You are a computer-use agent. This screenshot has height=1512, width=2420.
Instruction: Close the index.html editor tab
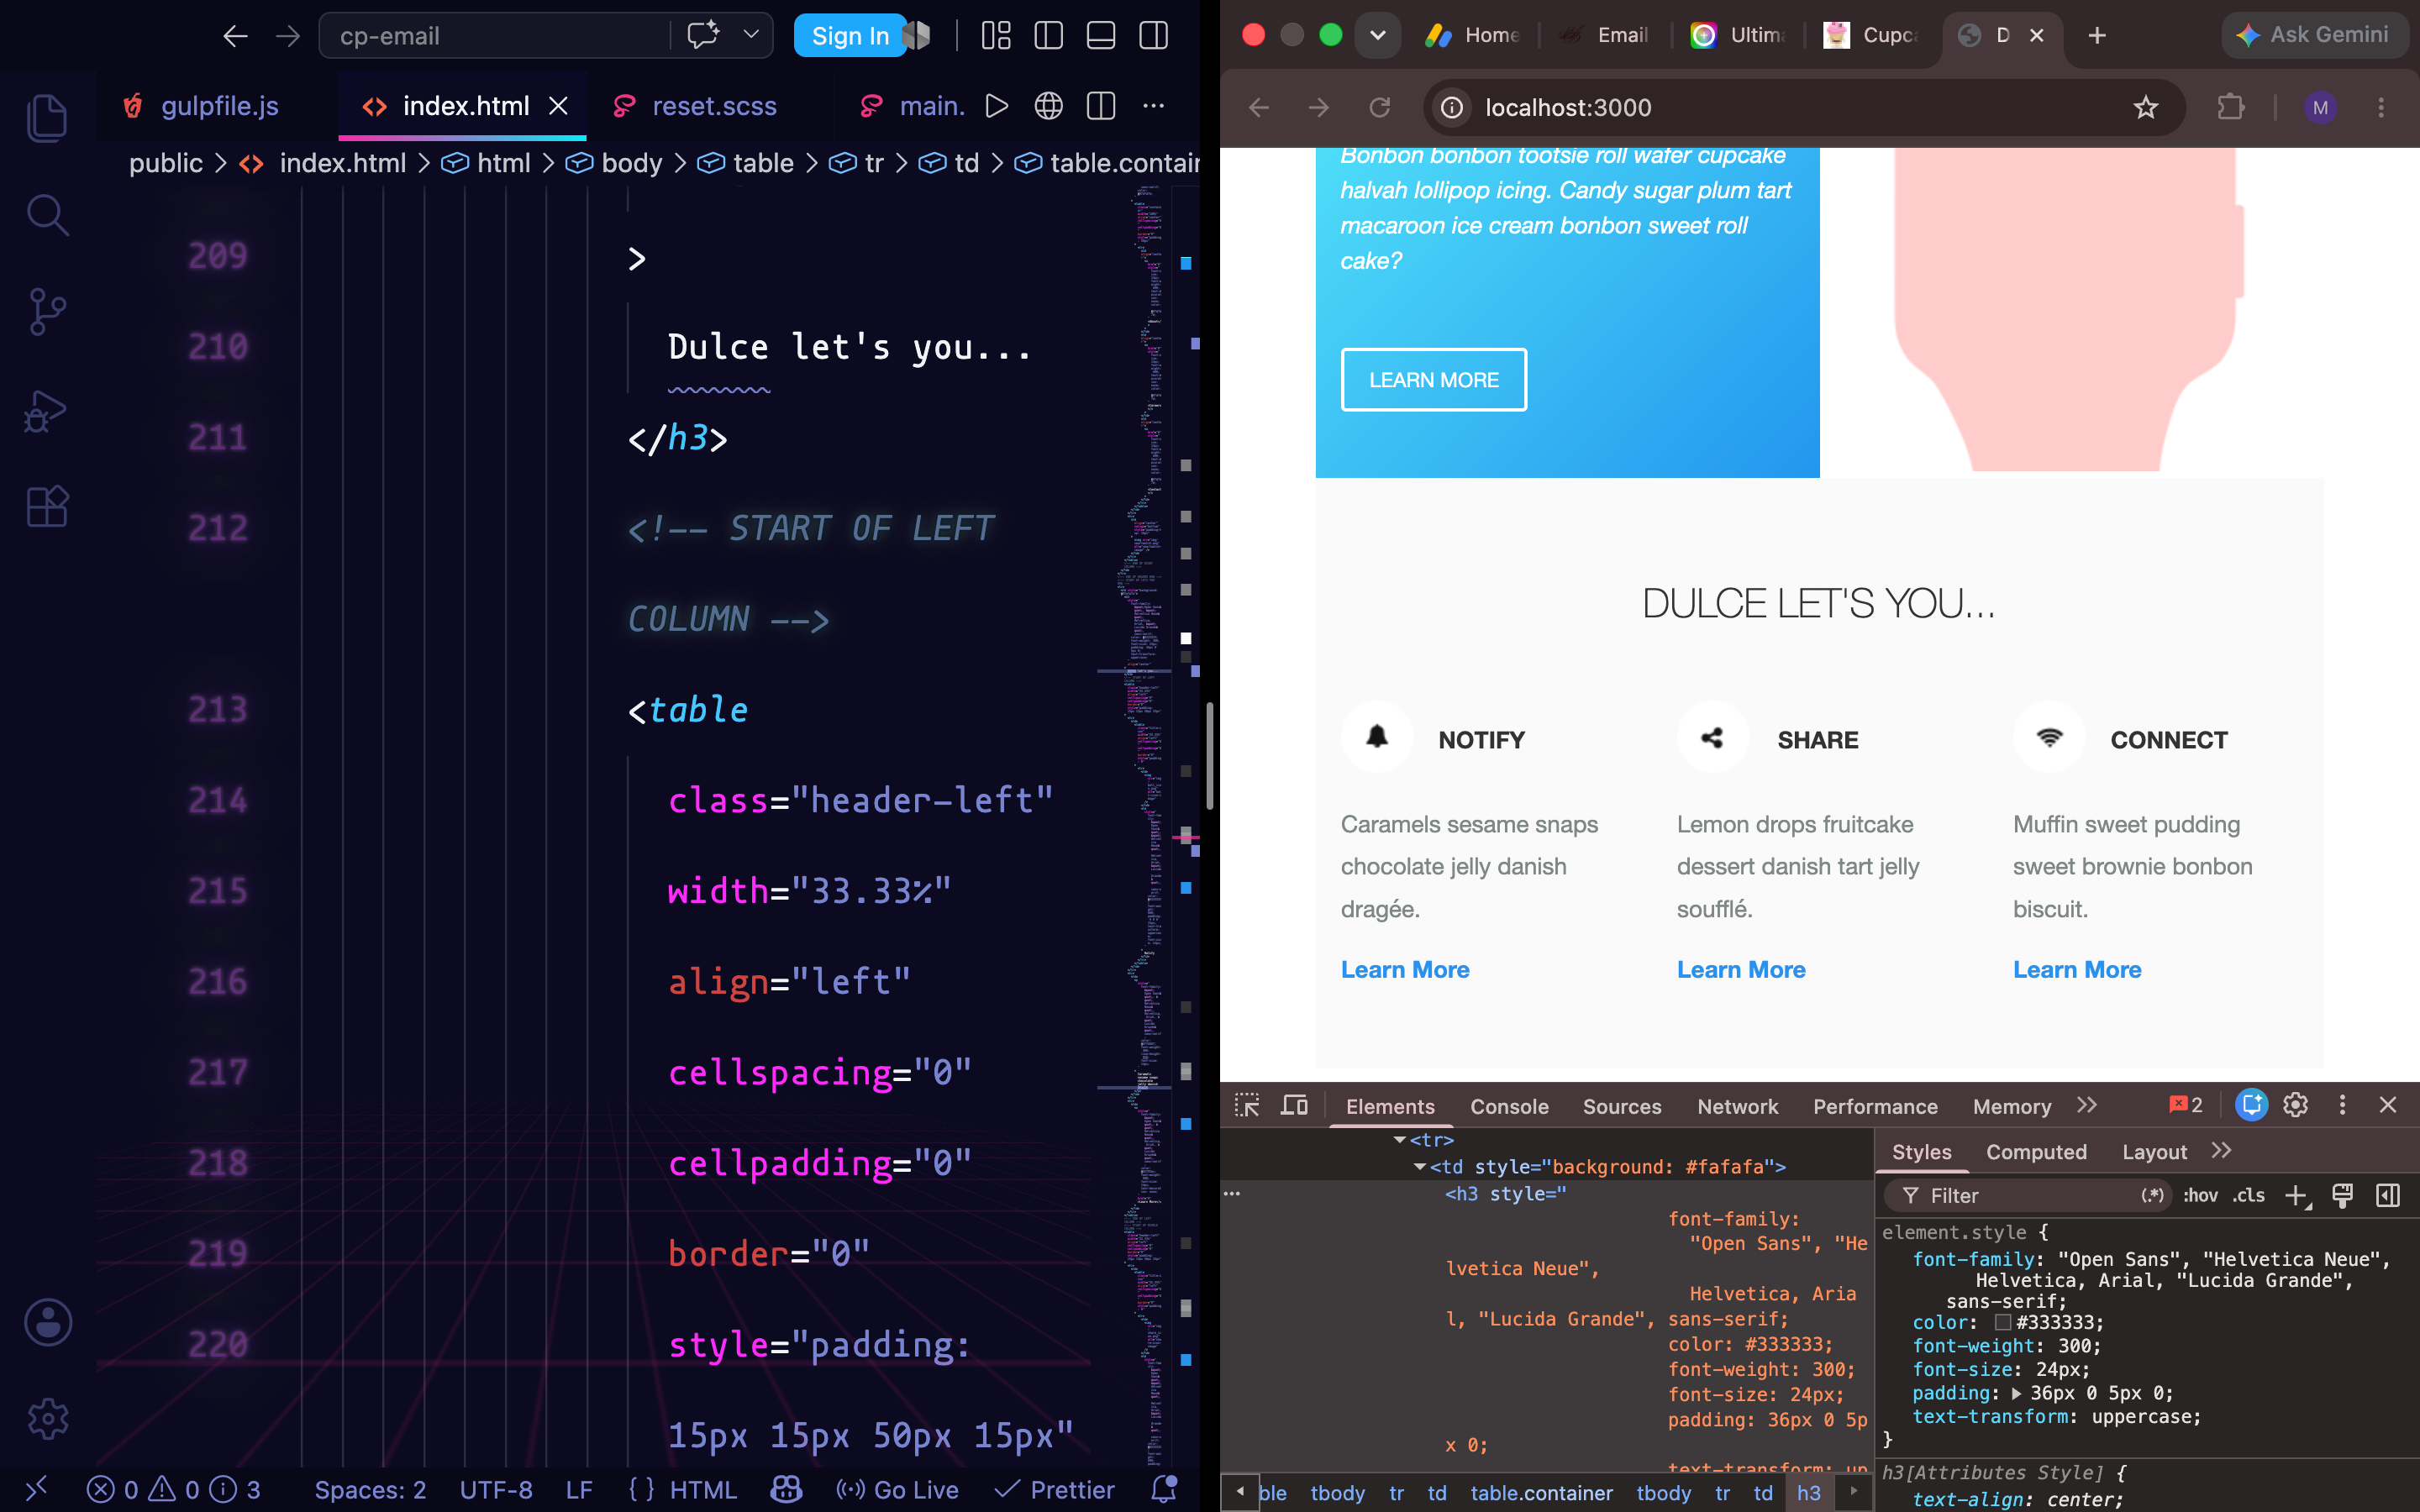pos(559,105)
